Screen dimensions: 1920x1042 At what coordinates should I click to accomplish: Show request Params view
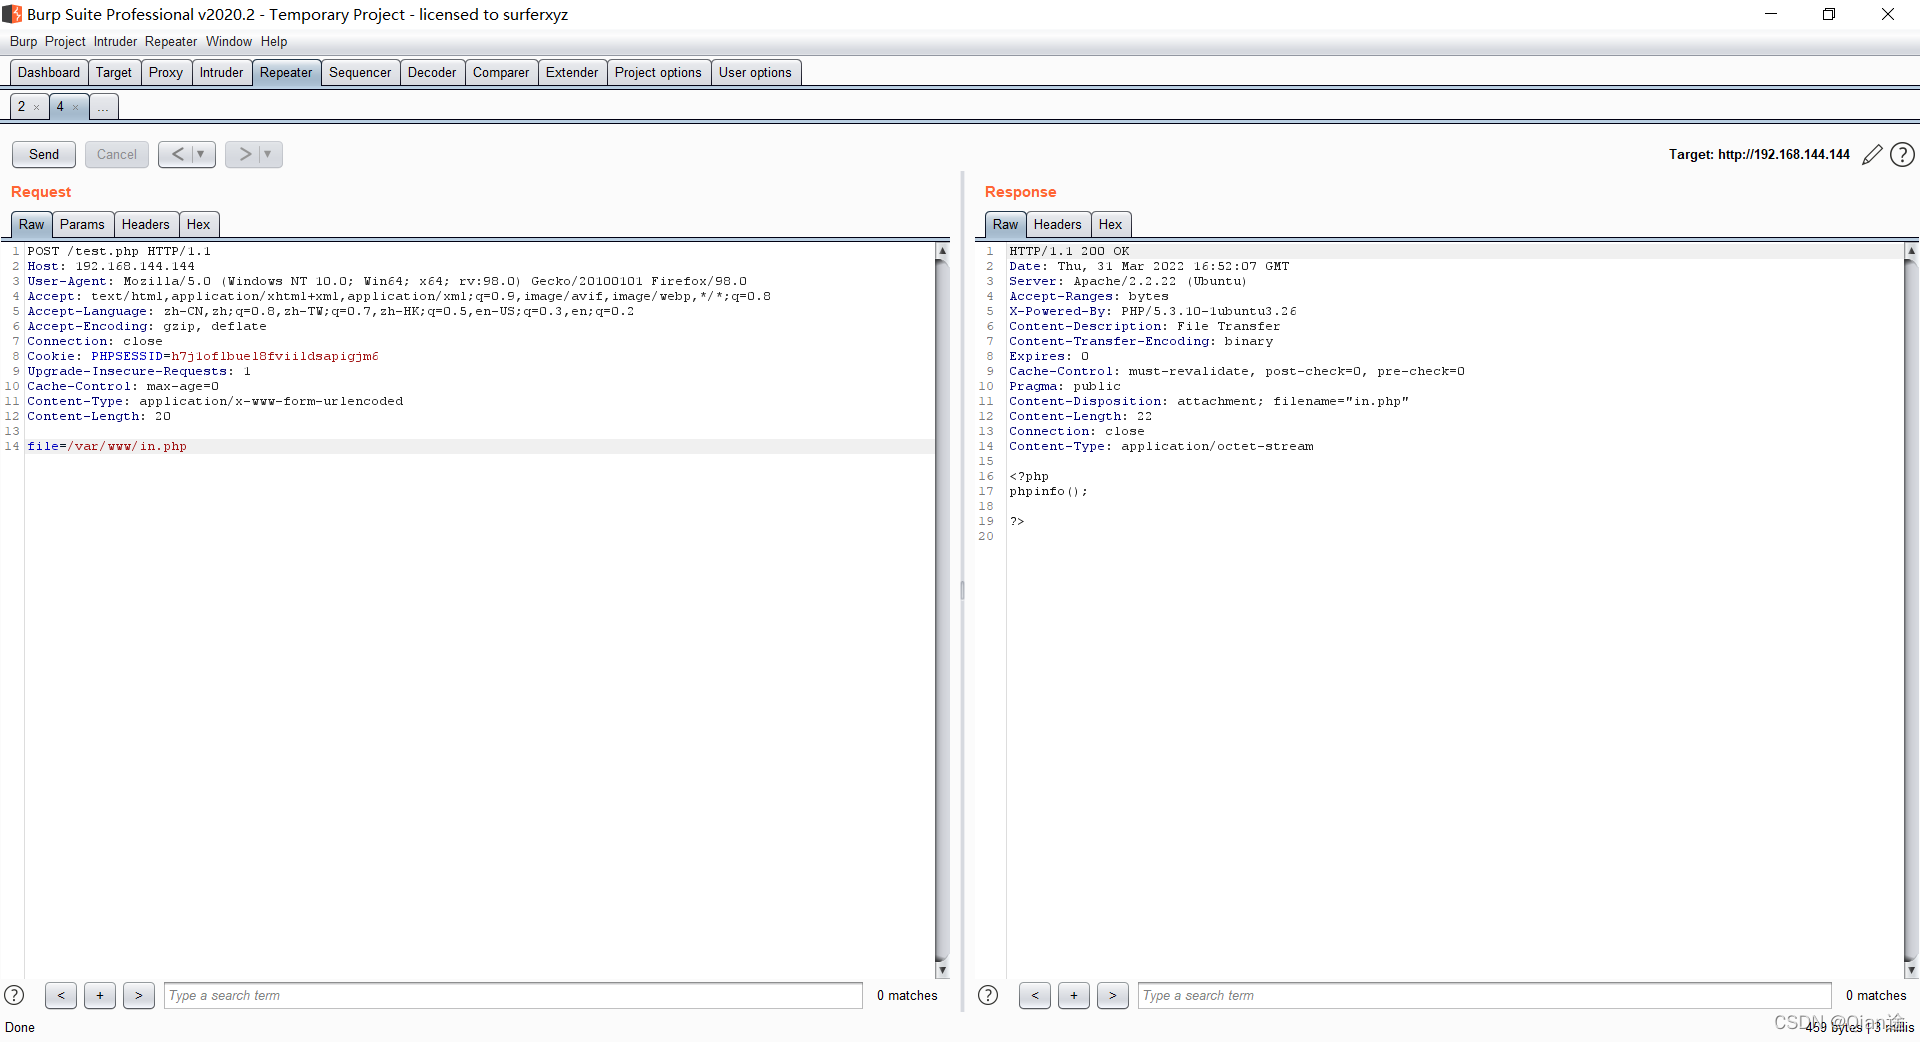pos(82,224)
